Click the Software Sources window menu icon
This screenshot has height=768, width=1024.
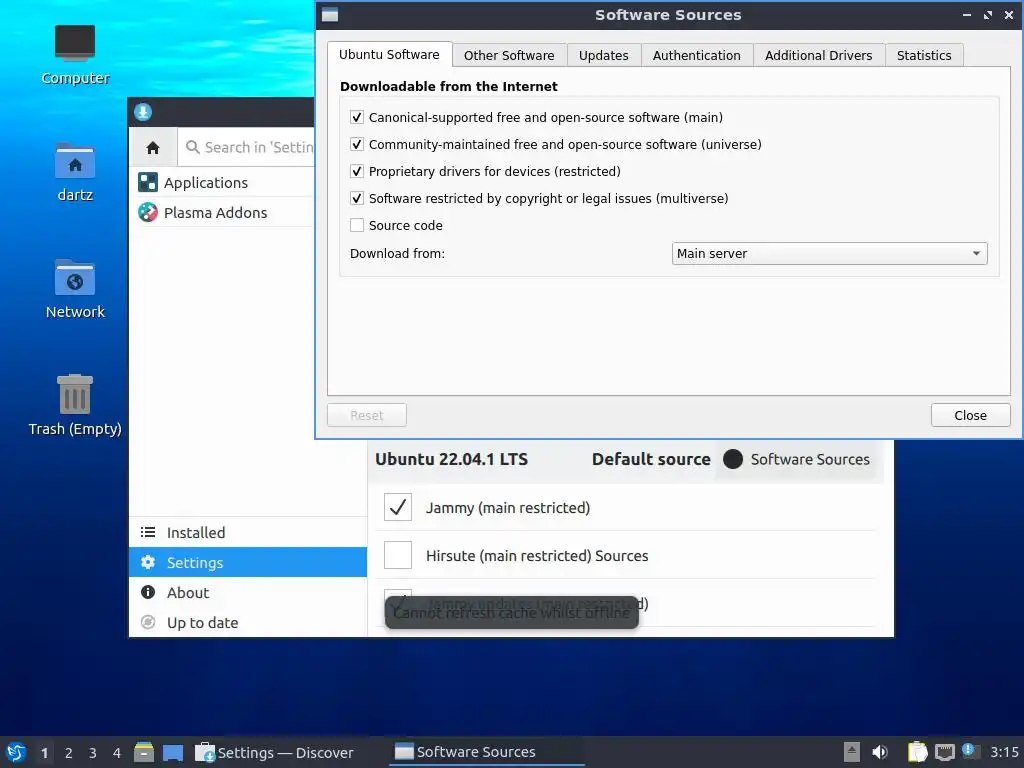[x=330, y=15]
